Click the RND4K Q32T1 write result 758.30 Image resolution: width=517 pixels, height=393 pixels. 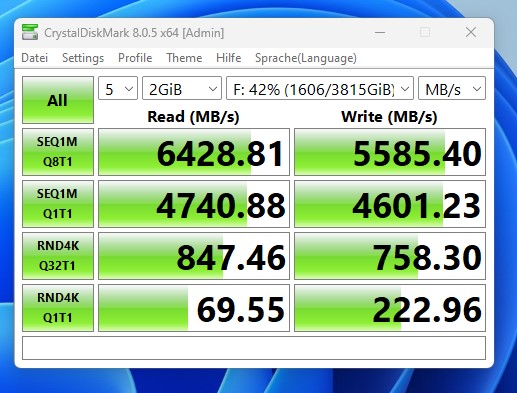click(x=390, y=256)
